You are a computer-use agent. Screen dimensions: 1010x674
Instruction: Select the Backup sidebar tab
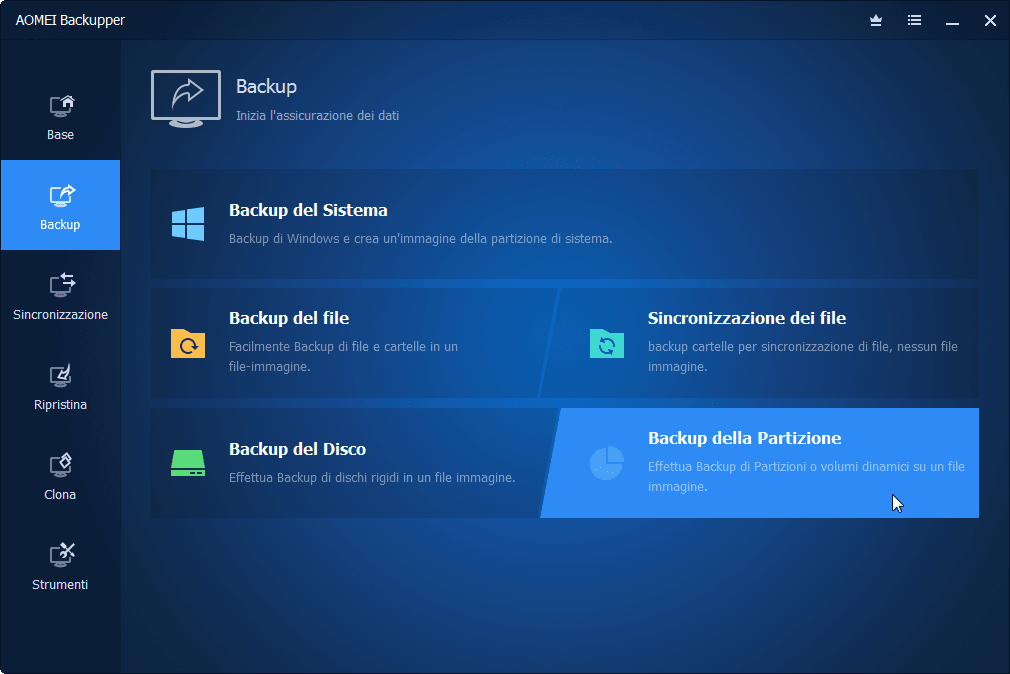(60, 205)
